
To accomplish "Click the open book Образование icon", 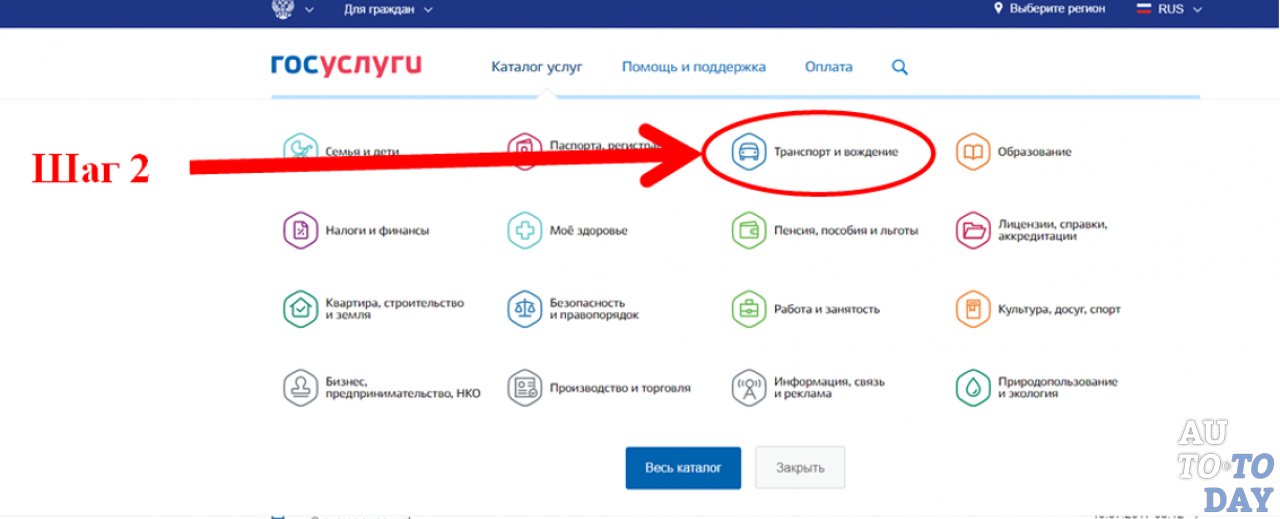I will 972,152.
